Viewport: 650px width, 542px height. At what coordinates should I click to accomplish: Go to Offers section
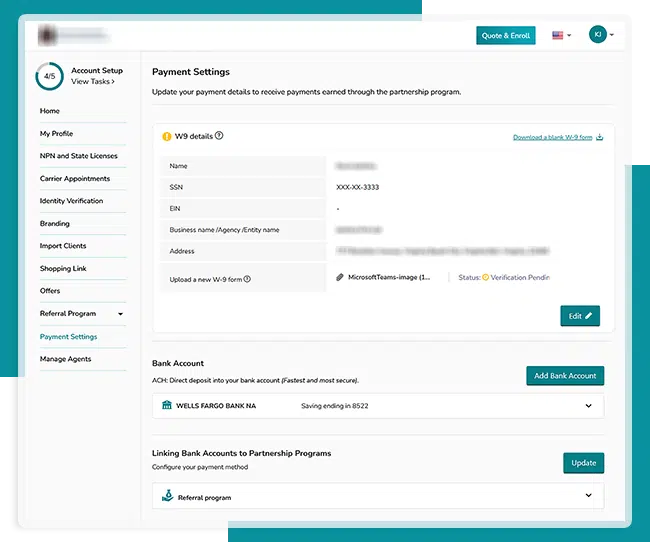click(x=50, y=291)
